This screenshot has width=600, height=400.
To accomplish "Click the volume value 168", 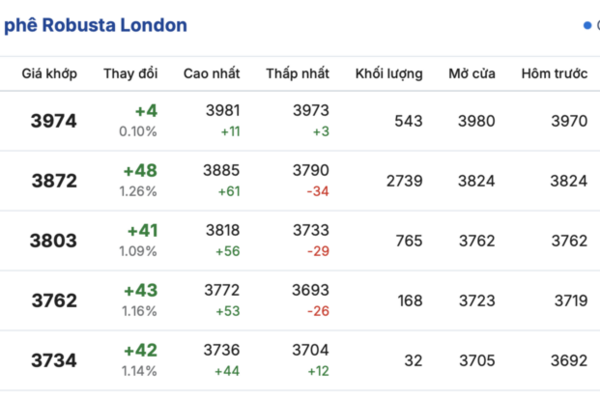I will [410, 301].
